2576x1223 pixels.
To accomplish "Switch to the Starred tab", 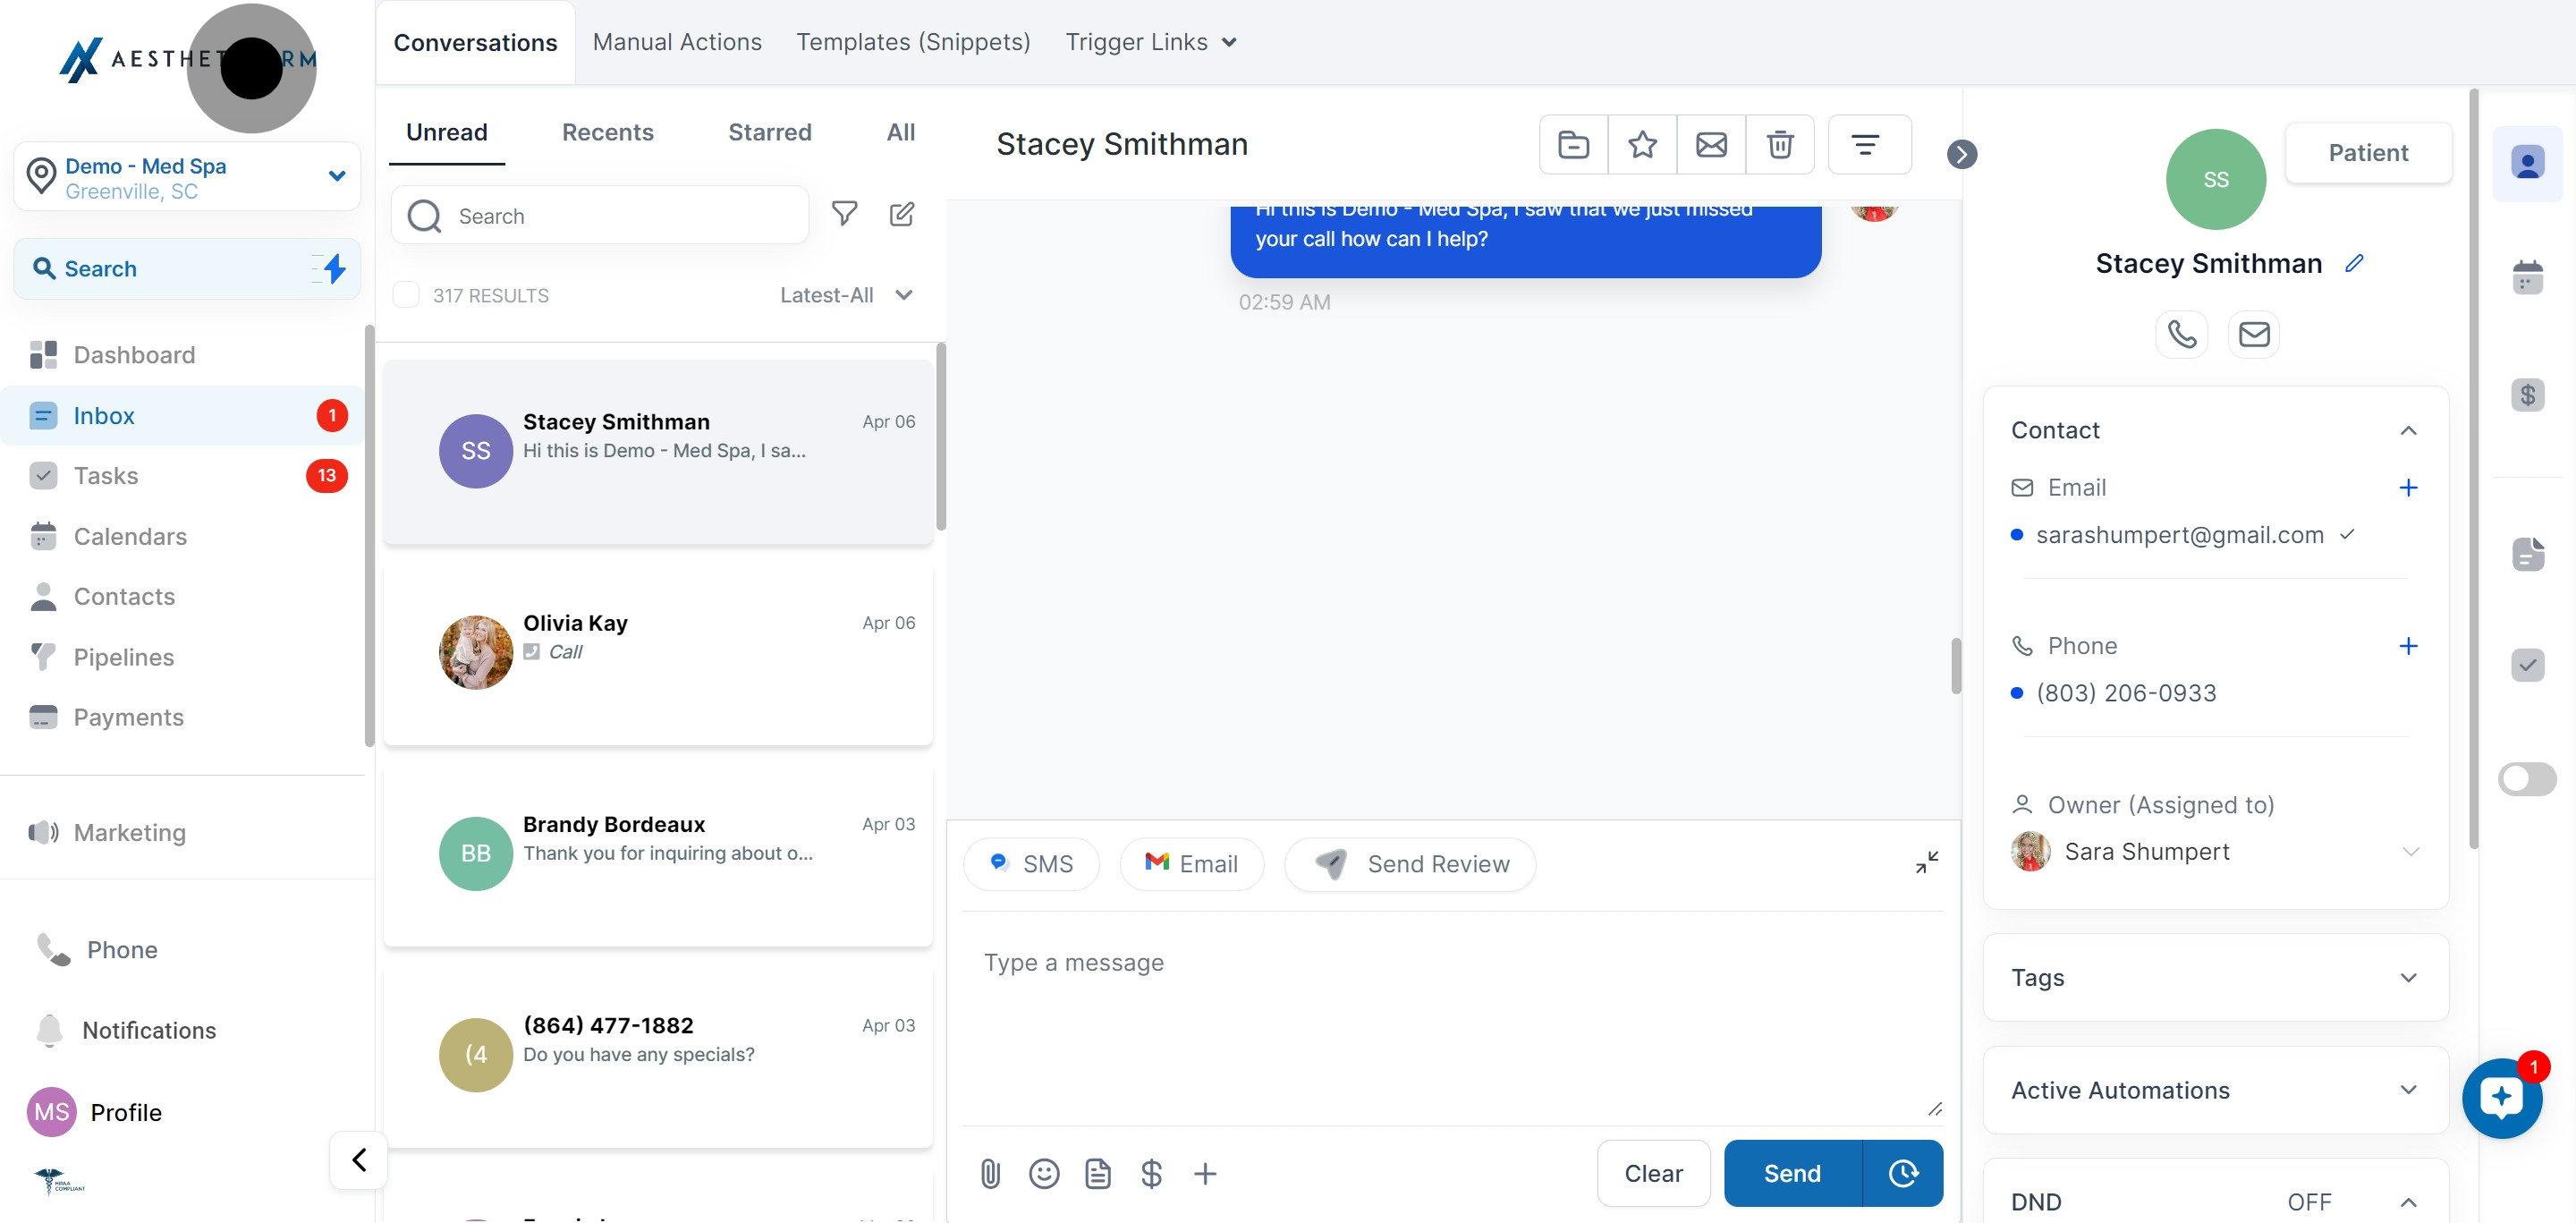I will 769,132.
